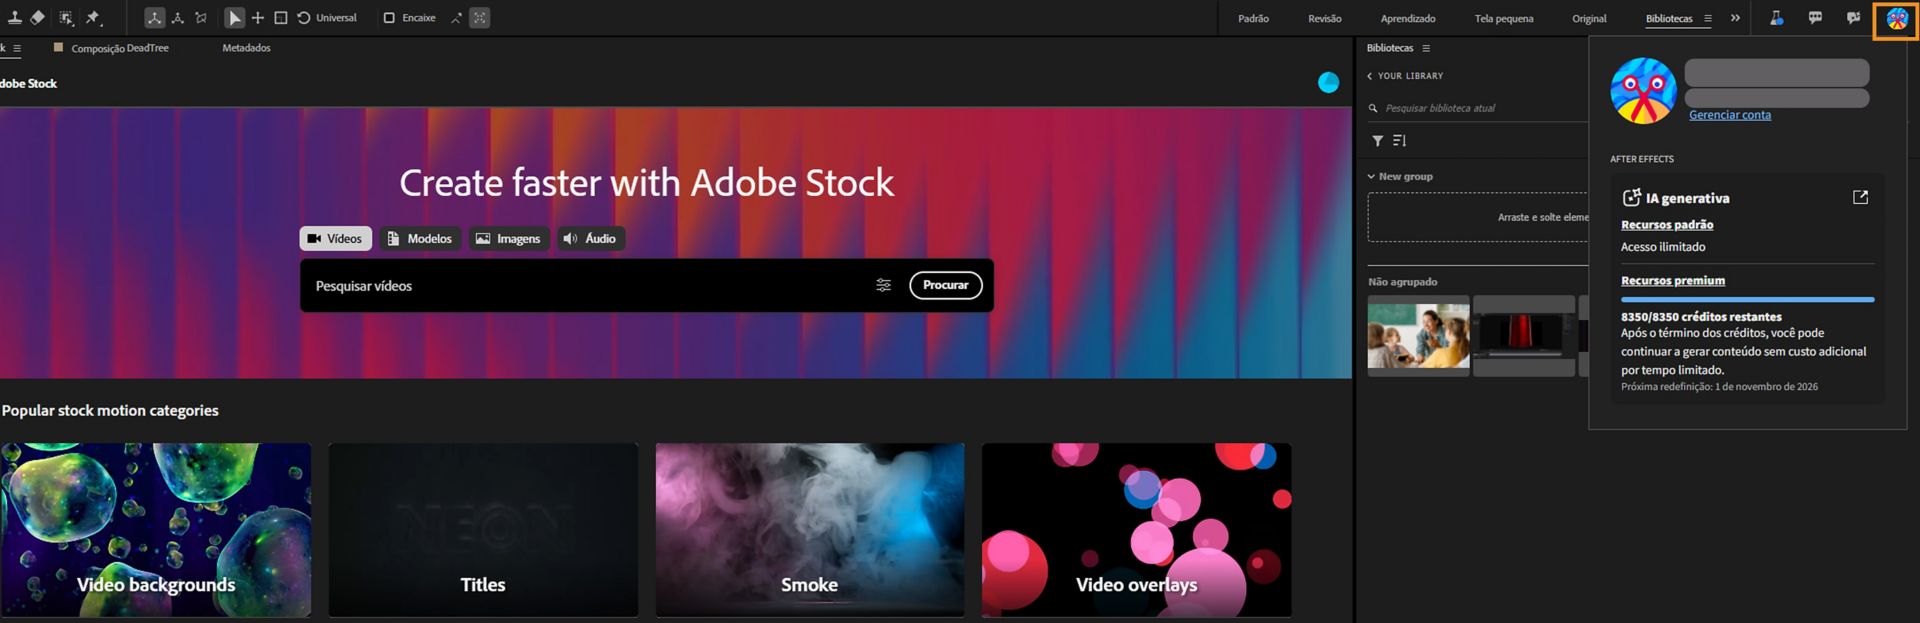Pick the Position gizmo cross icon

[x=258, y=18]
